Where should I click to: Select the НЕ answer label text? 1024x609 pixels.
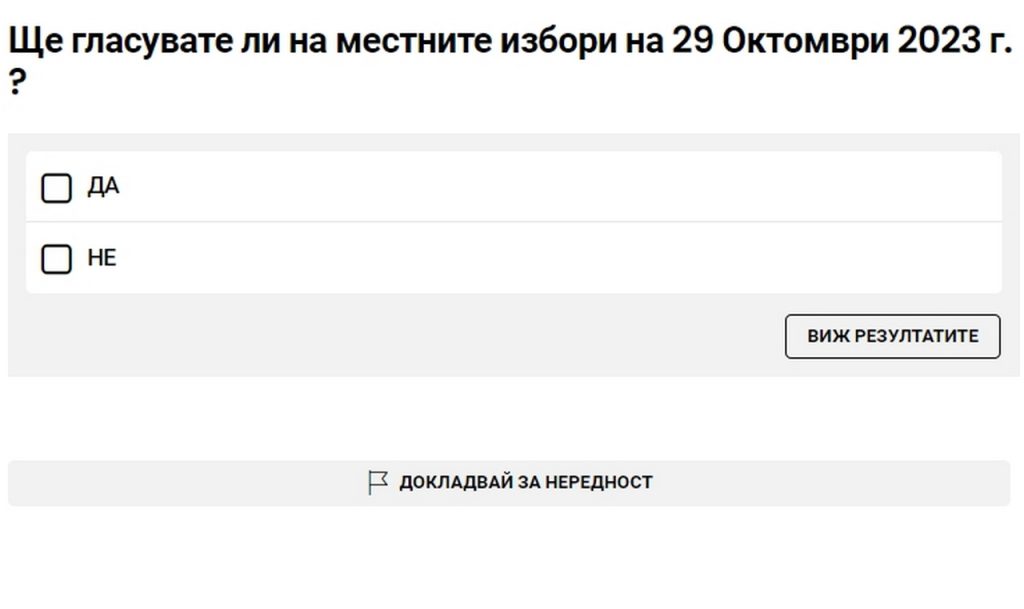pos(102,258)
